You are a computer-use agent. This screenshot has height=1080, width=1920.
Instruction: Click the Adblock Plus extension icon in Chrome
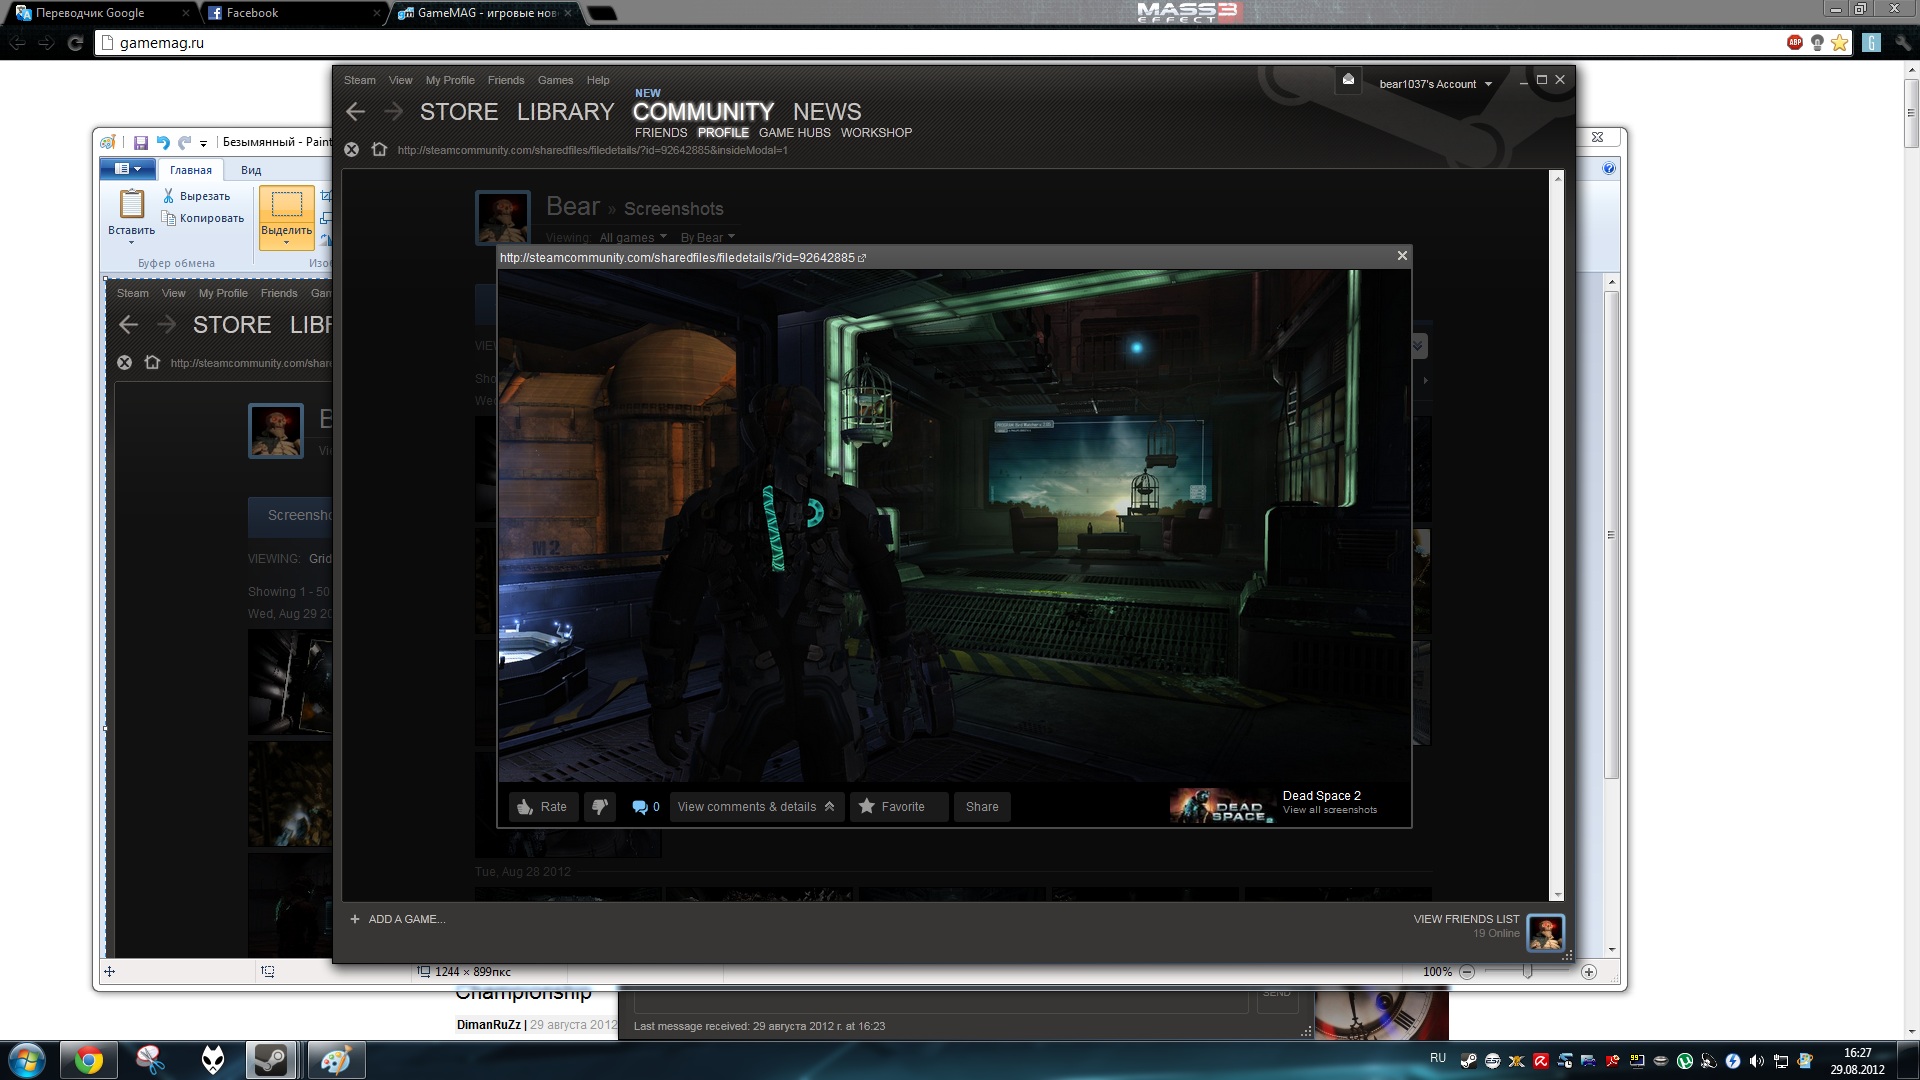[1794, 43]
